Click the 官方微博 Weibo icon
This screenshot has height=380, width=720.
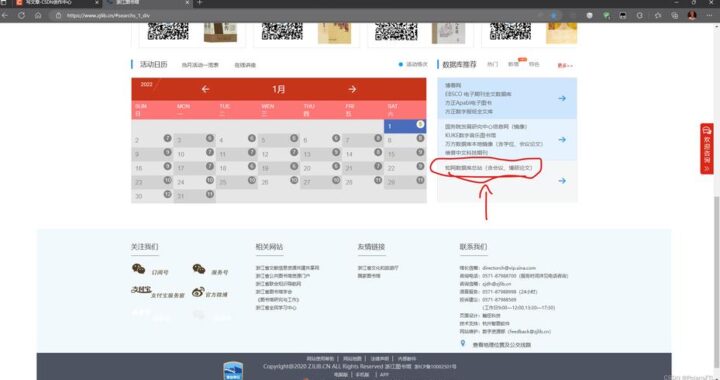pyautogui.click(x=198, y=291)
